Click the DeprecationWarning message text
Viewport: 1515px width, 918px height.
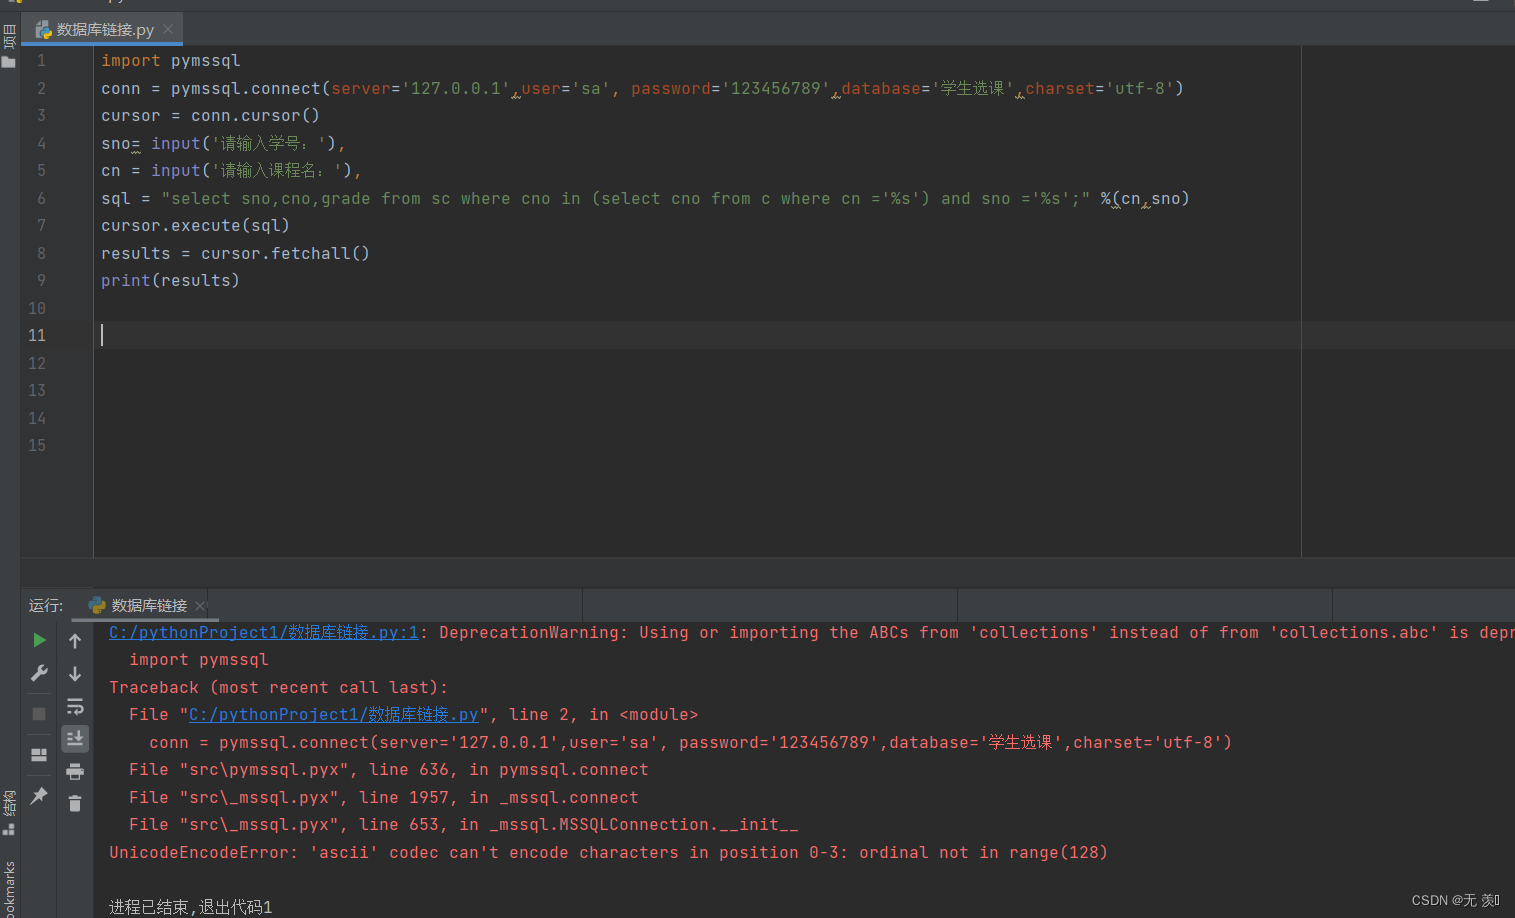tap(976, 632)
